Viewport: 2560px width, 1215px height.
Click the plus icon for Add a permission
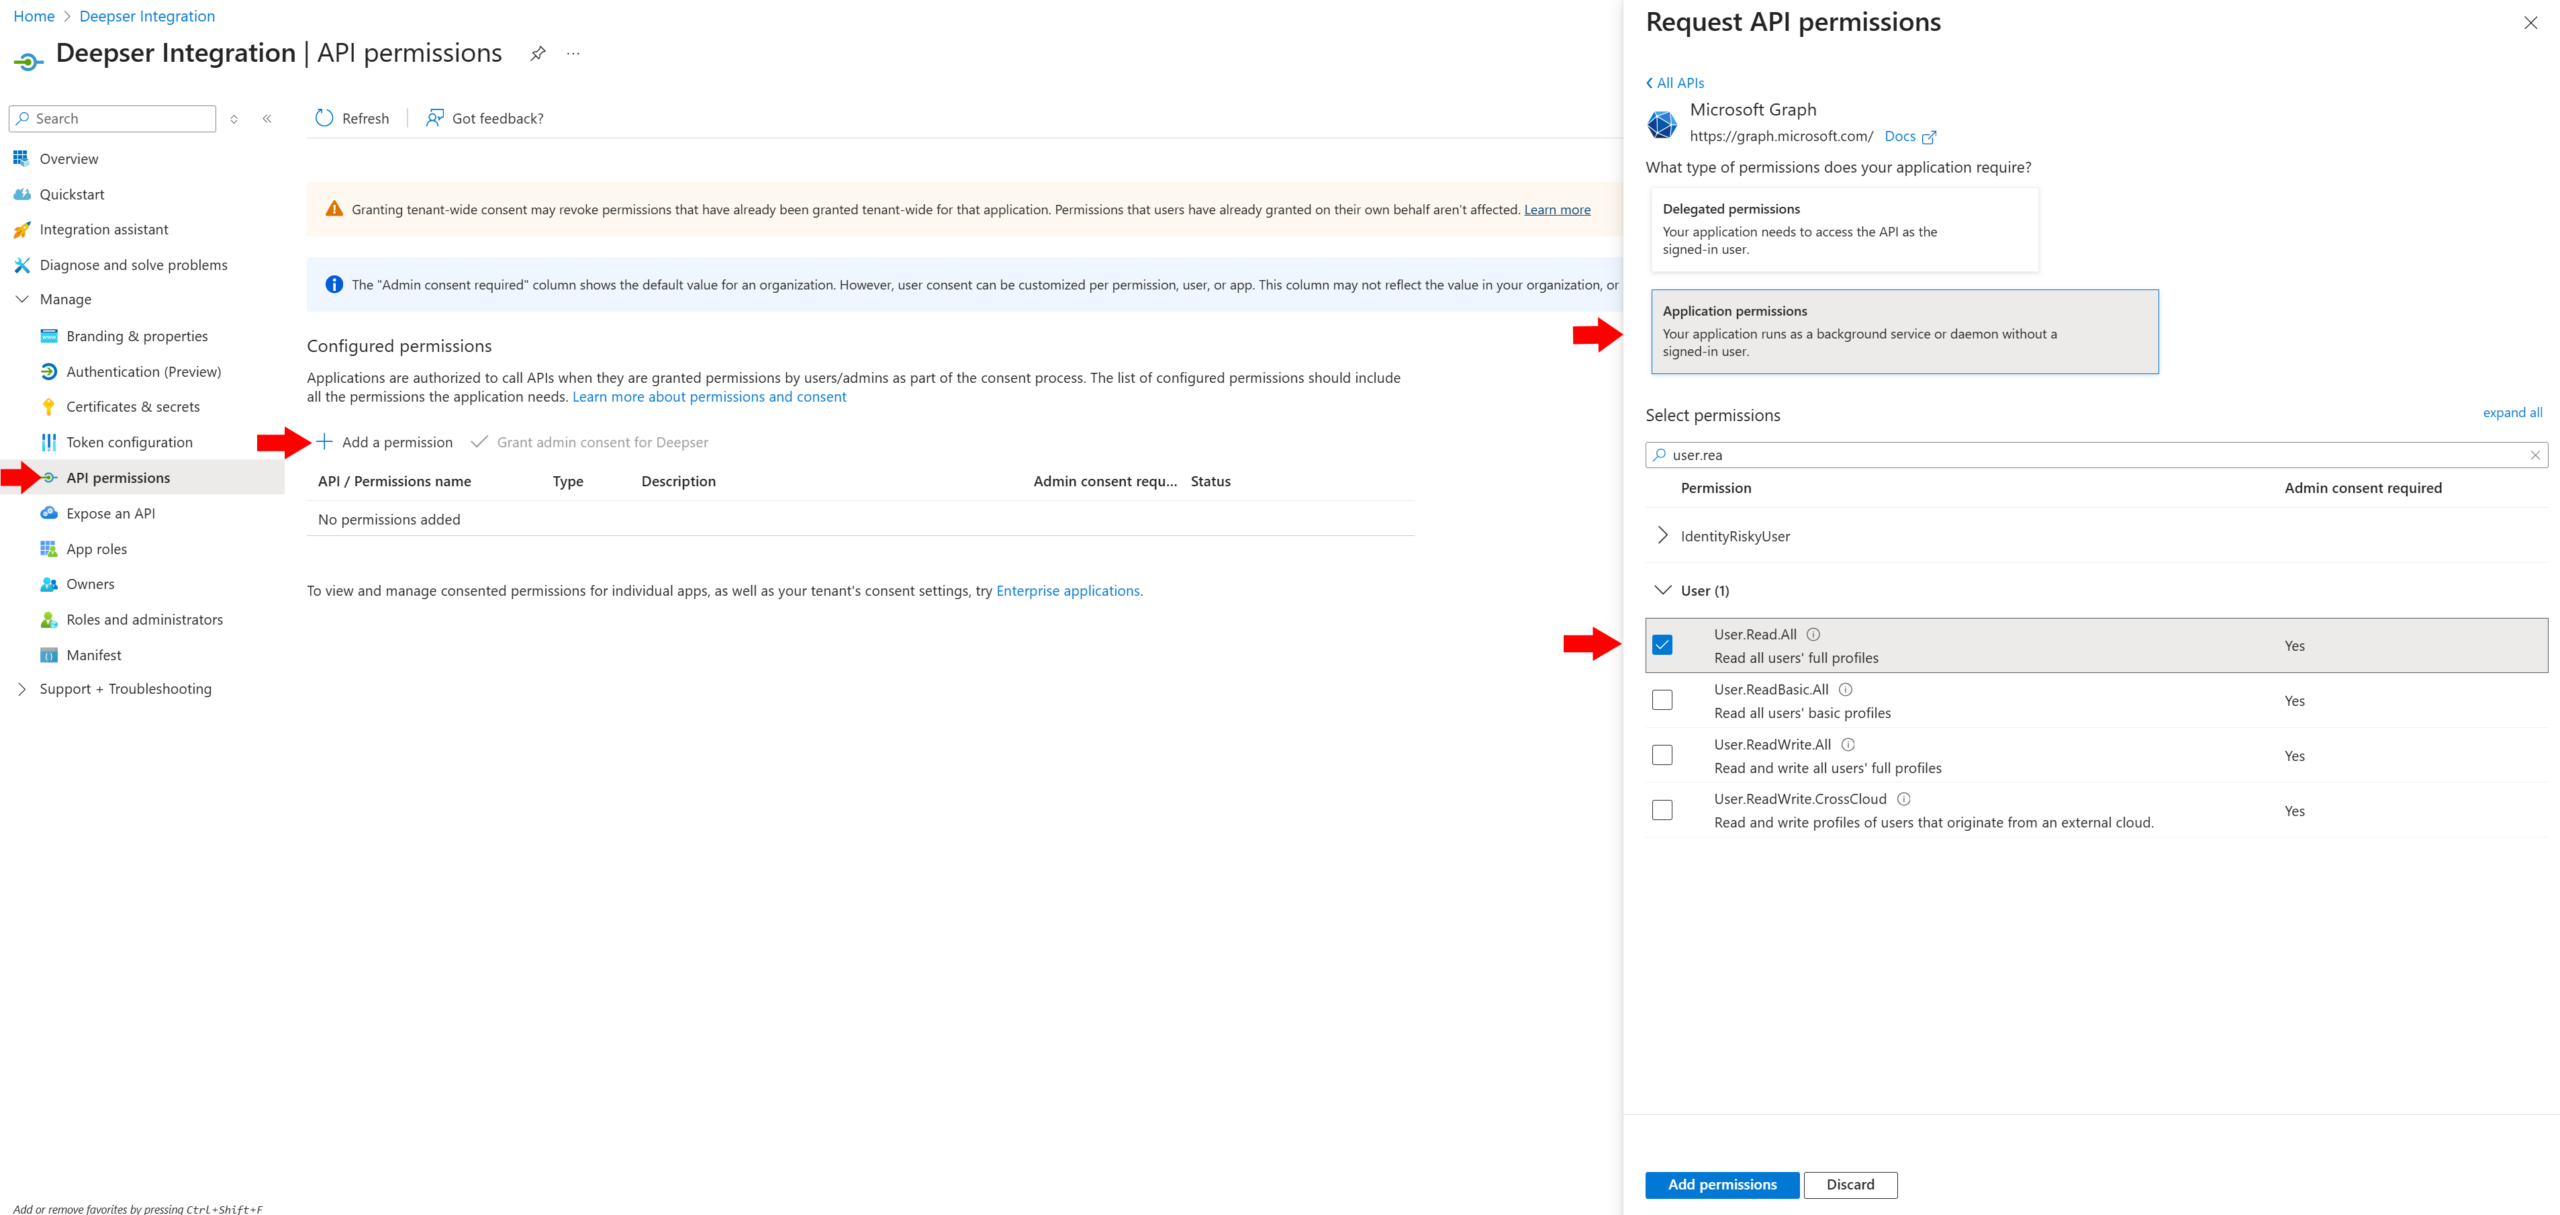[324, 442]
